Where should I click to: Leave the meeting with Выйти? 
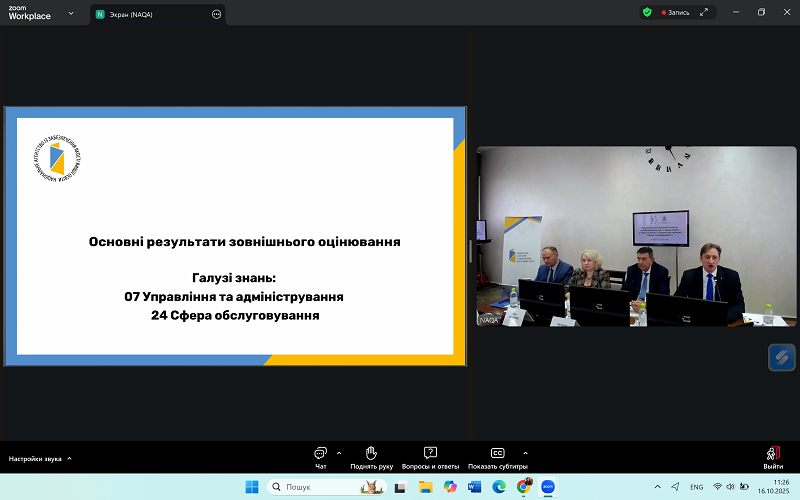coord(773,457)
